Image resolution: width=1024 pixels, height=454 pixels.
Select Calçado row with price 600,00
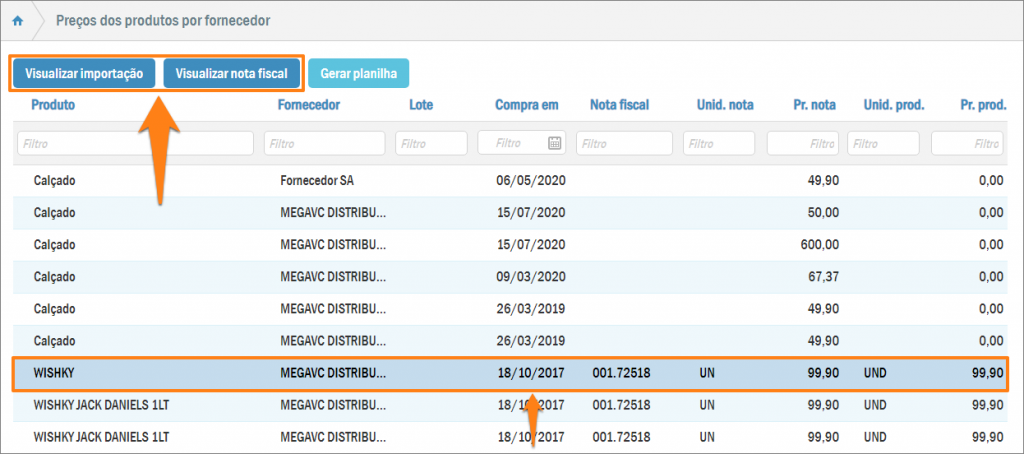tap(510, 244)
